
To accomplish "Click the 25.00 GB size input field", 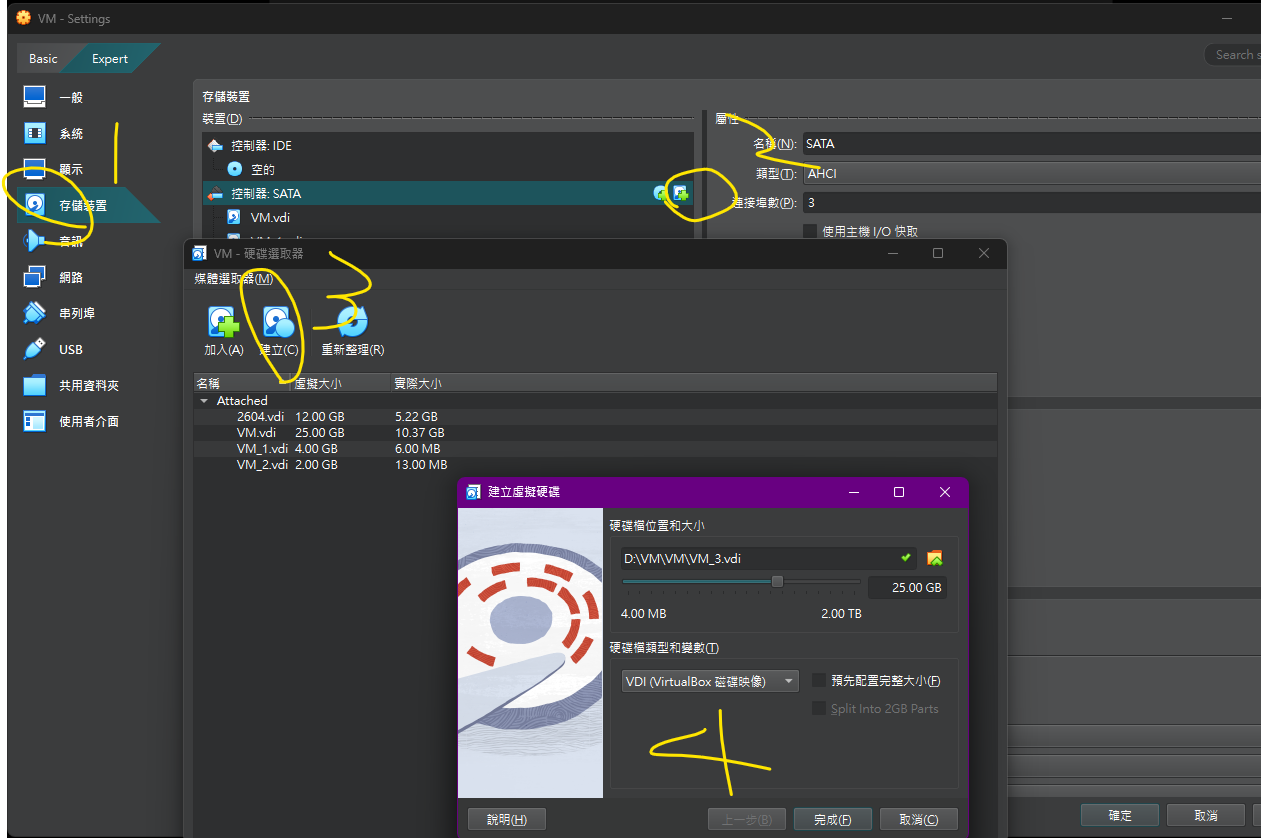I will coord(907,587).
